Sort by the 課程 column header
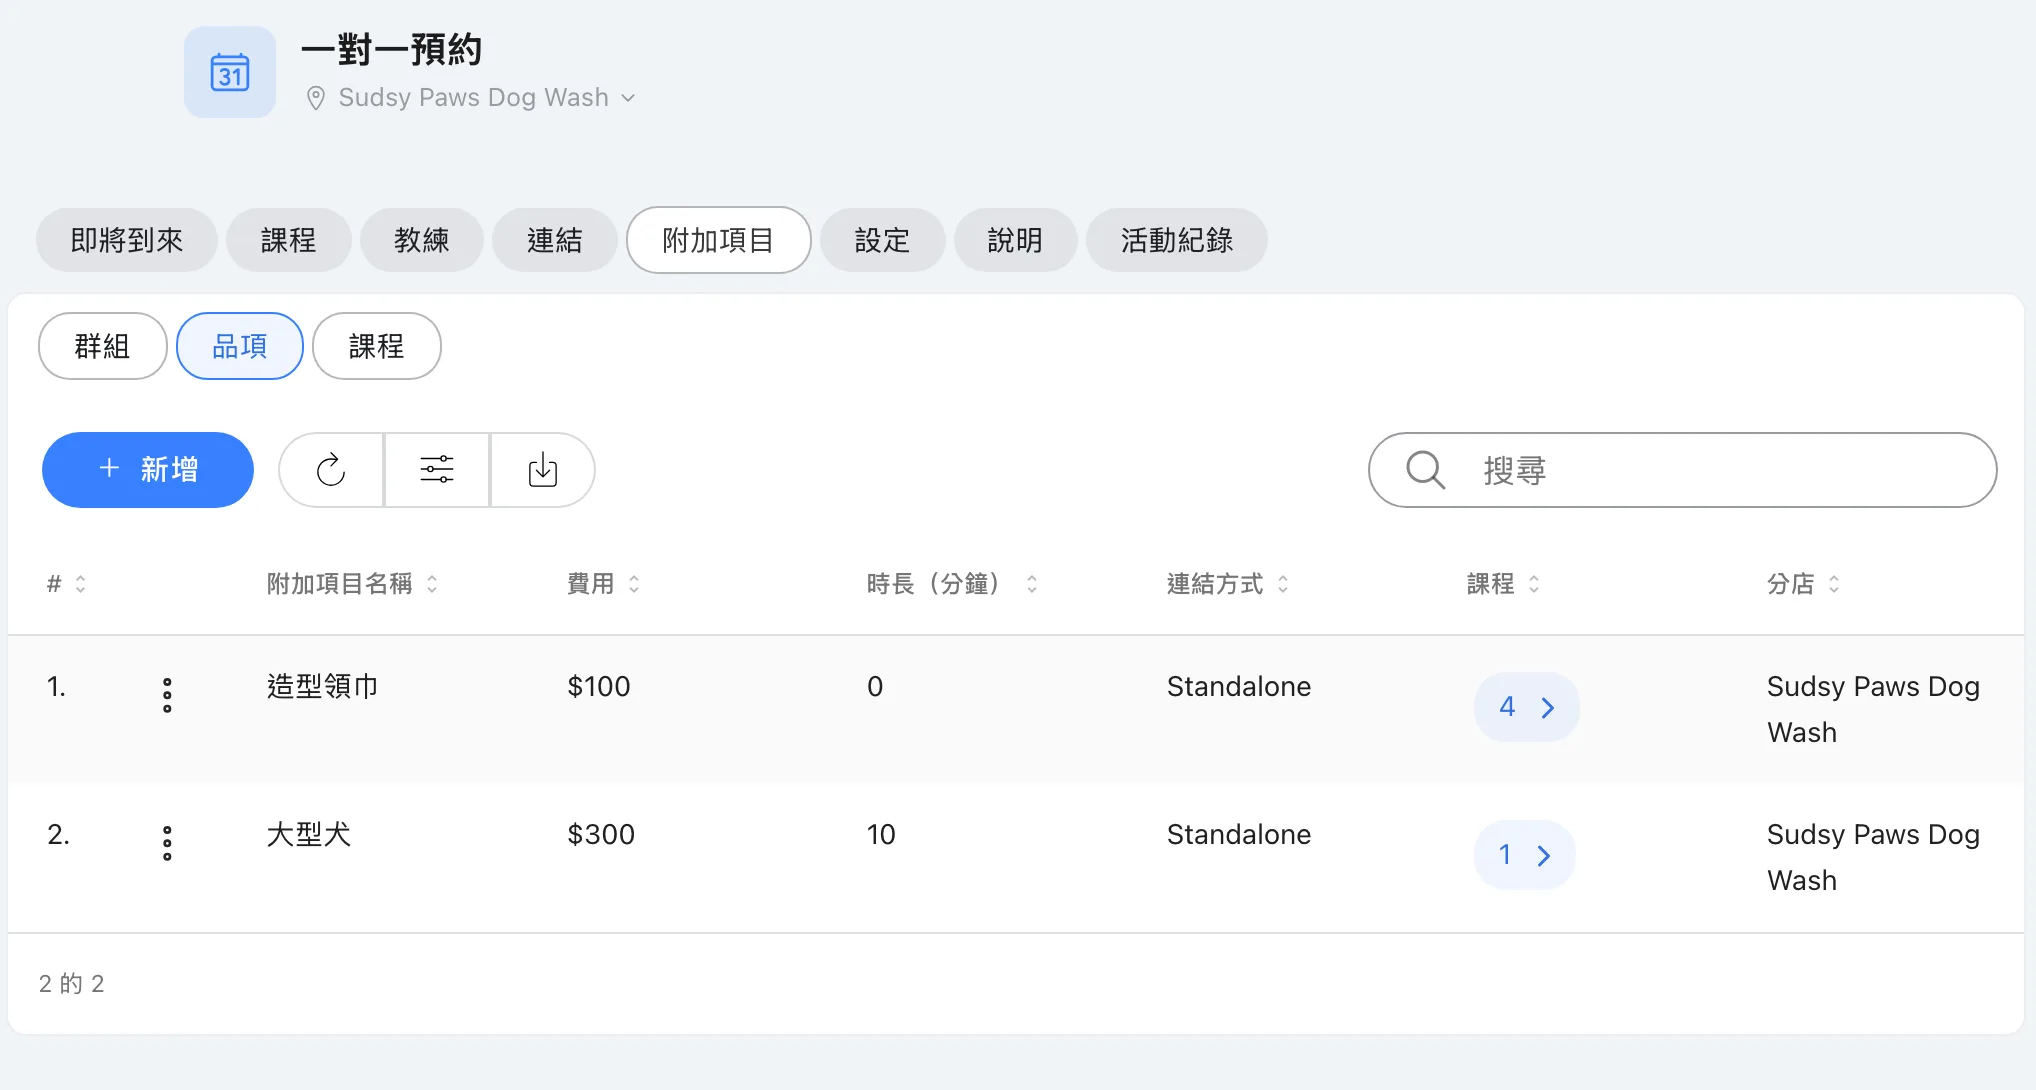 click(x=1503, y=584)
